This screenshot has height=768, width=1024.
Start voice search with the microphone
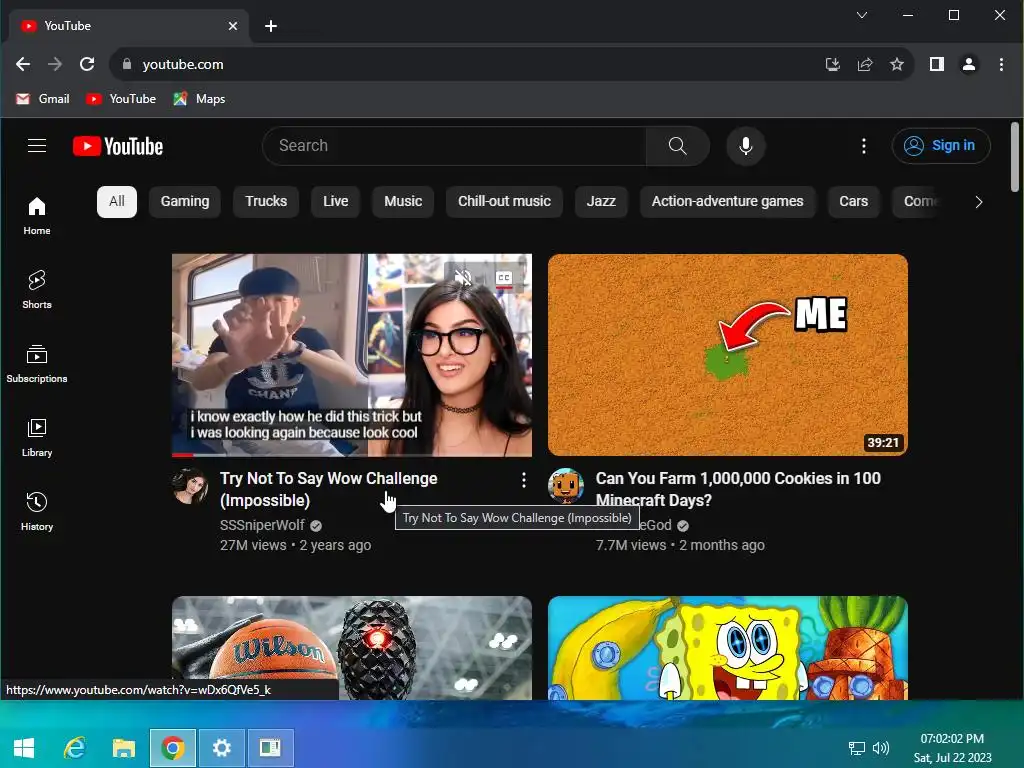pyautogui.click(x=746, y=146)
